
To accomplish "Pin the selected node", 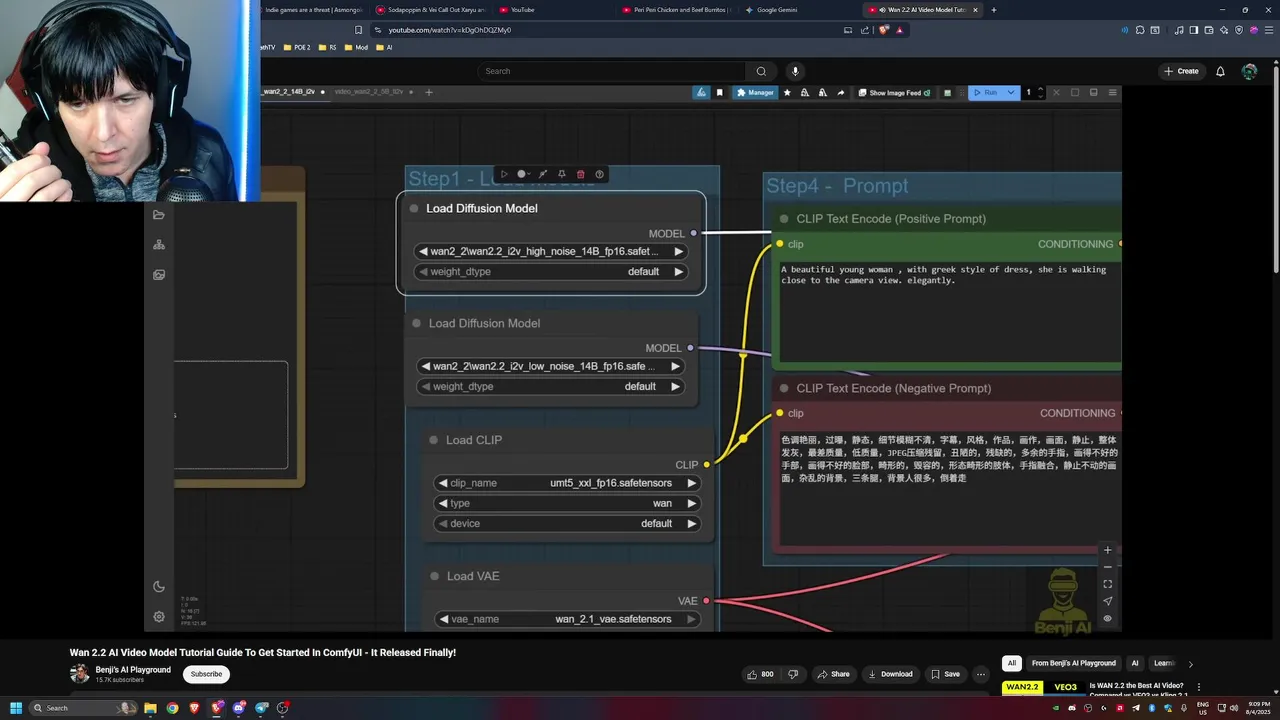I will pos(562,174).
